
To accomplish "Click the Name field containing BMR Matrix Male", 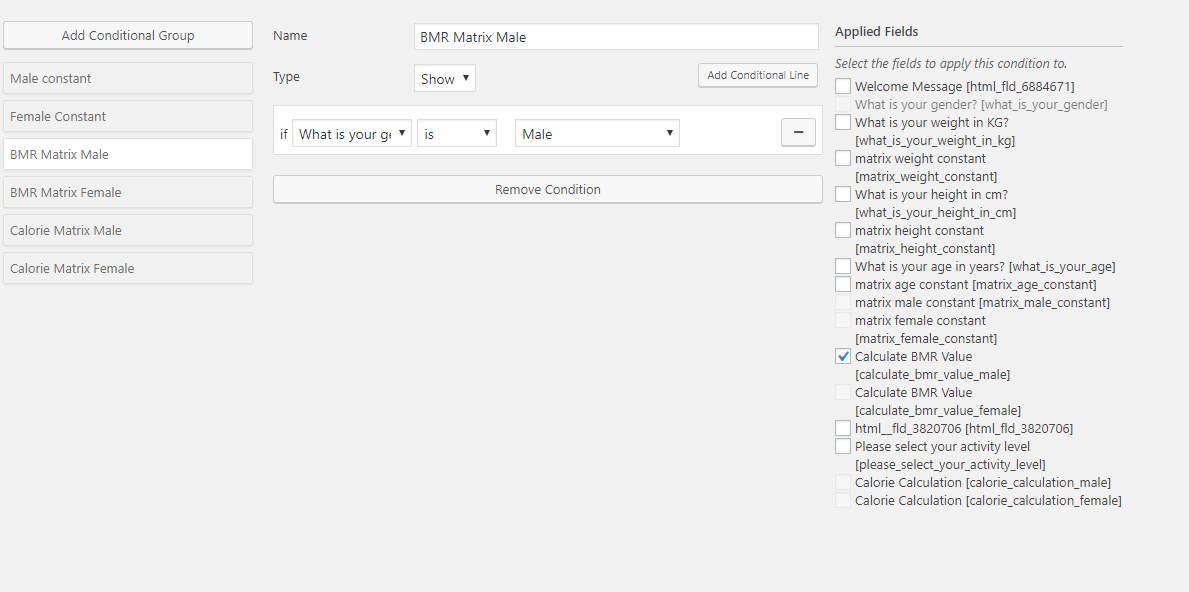I will [616, 36].
